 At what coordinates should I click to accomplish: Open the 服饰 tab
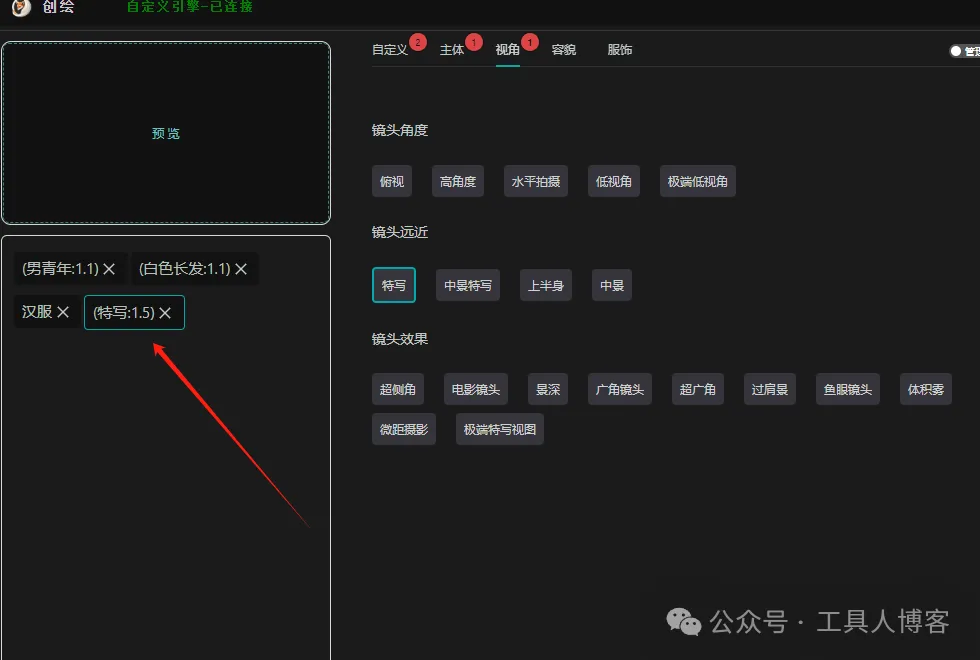pos(619,48)
